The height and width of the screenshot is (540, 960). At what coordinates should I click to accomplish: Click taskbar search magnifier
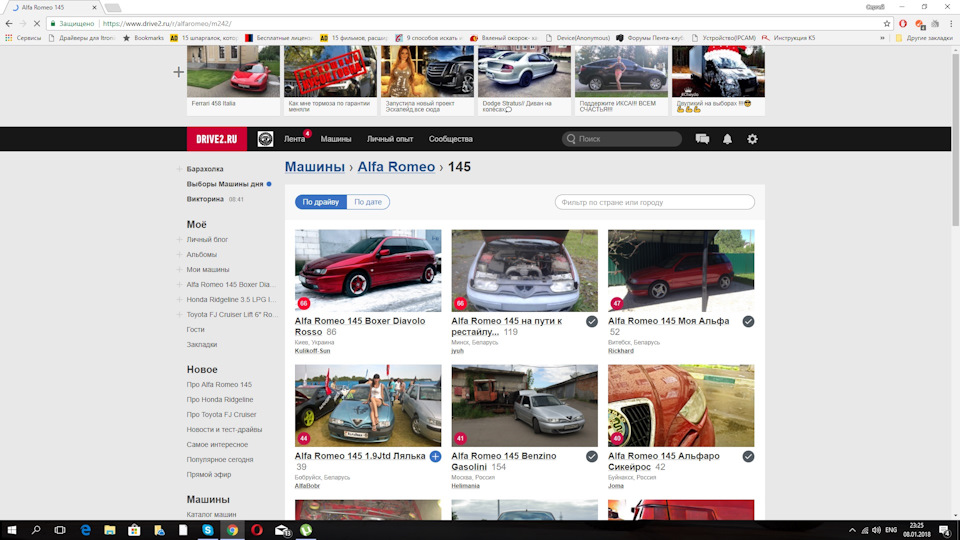pos(36,530)
